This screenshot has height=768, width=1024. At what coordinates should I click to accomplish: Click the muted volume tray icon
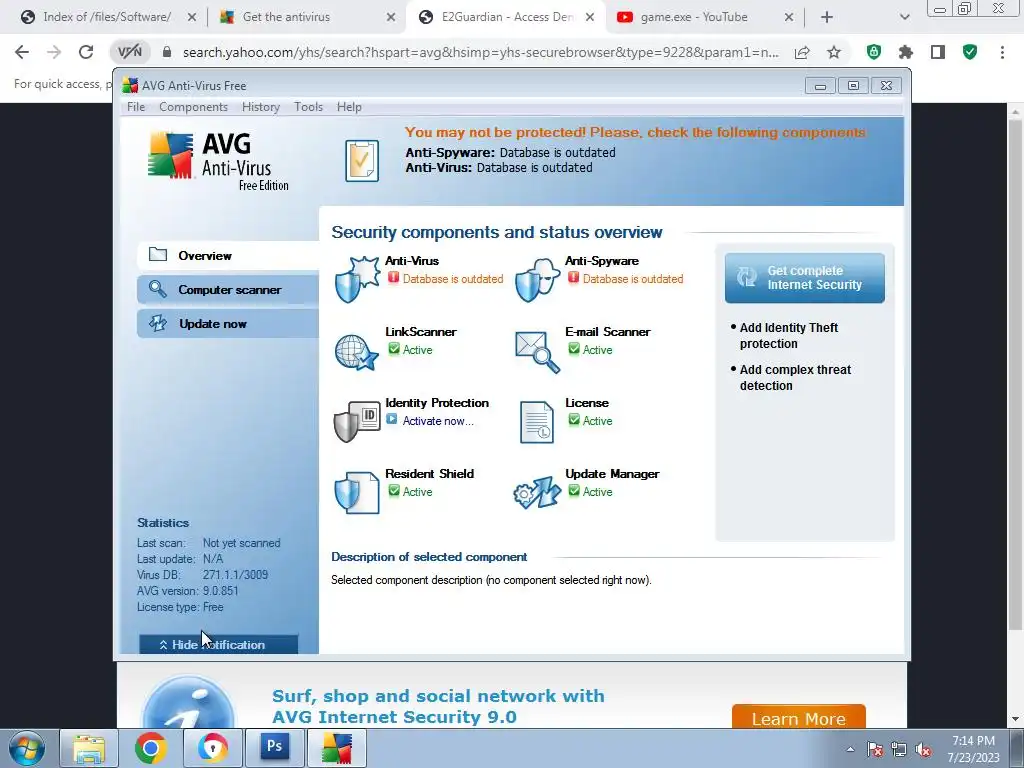pos(923,749)
